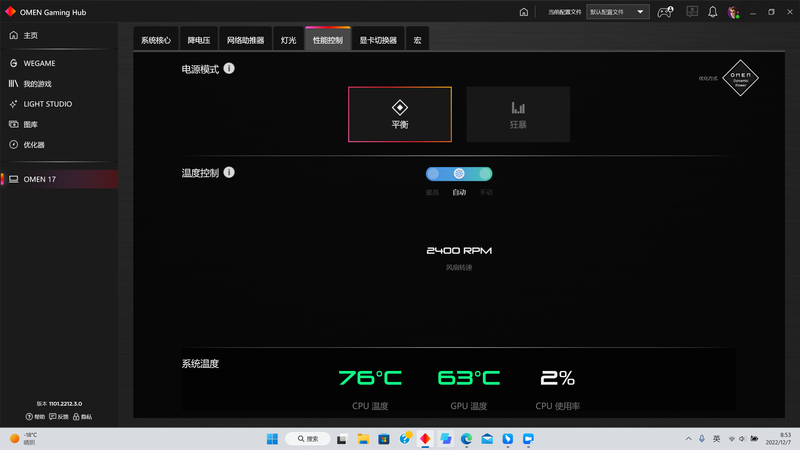800x450 pixels.
Task: Set fan control to 手动 position
Action: 485,173
